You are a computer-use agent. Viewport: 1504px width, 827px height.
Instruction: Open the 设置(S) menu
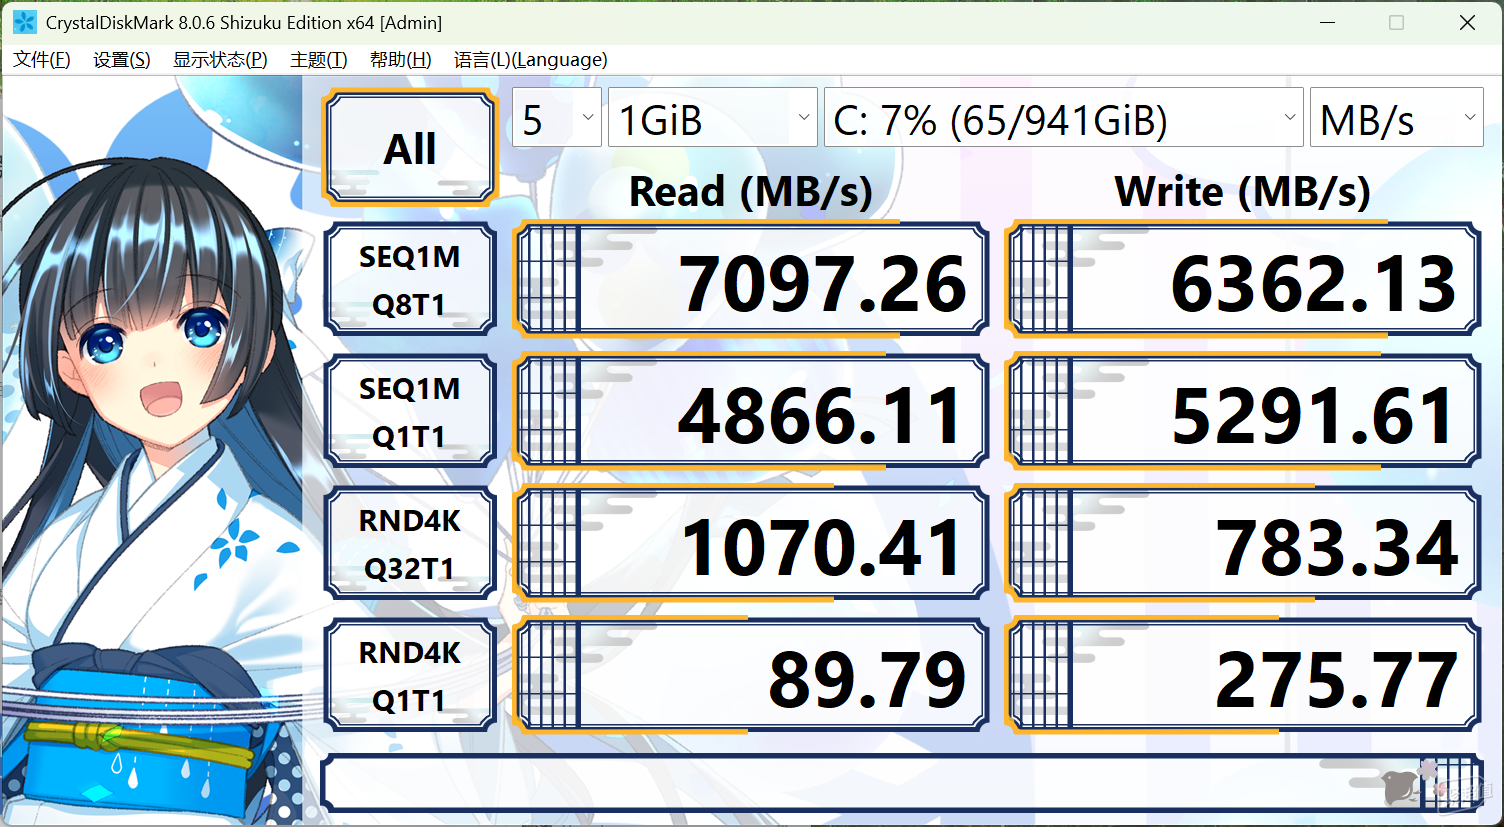[122, 60]
